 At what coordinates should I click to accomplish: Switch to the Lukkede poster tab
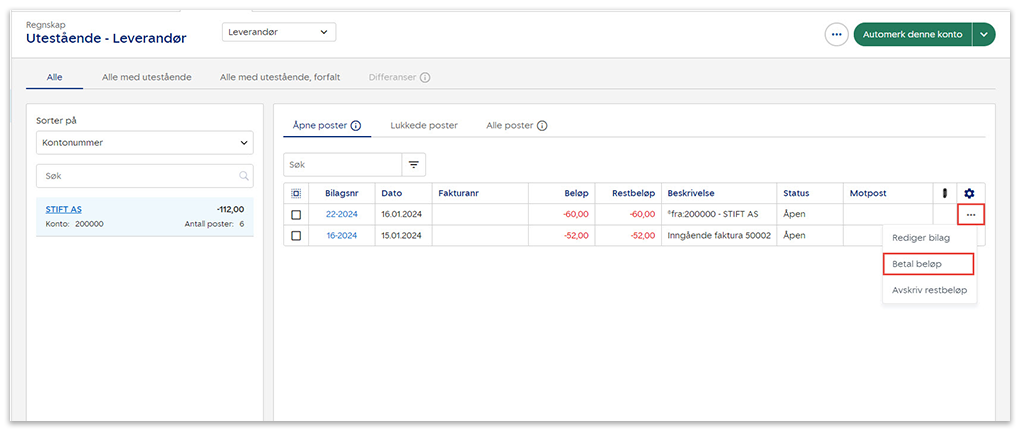423,126
